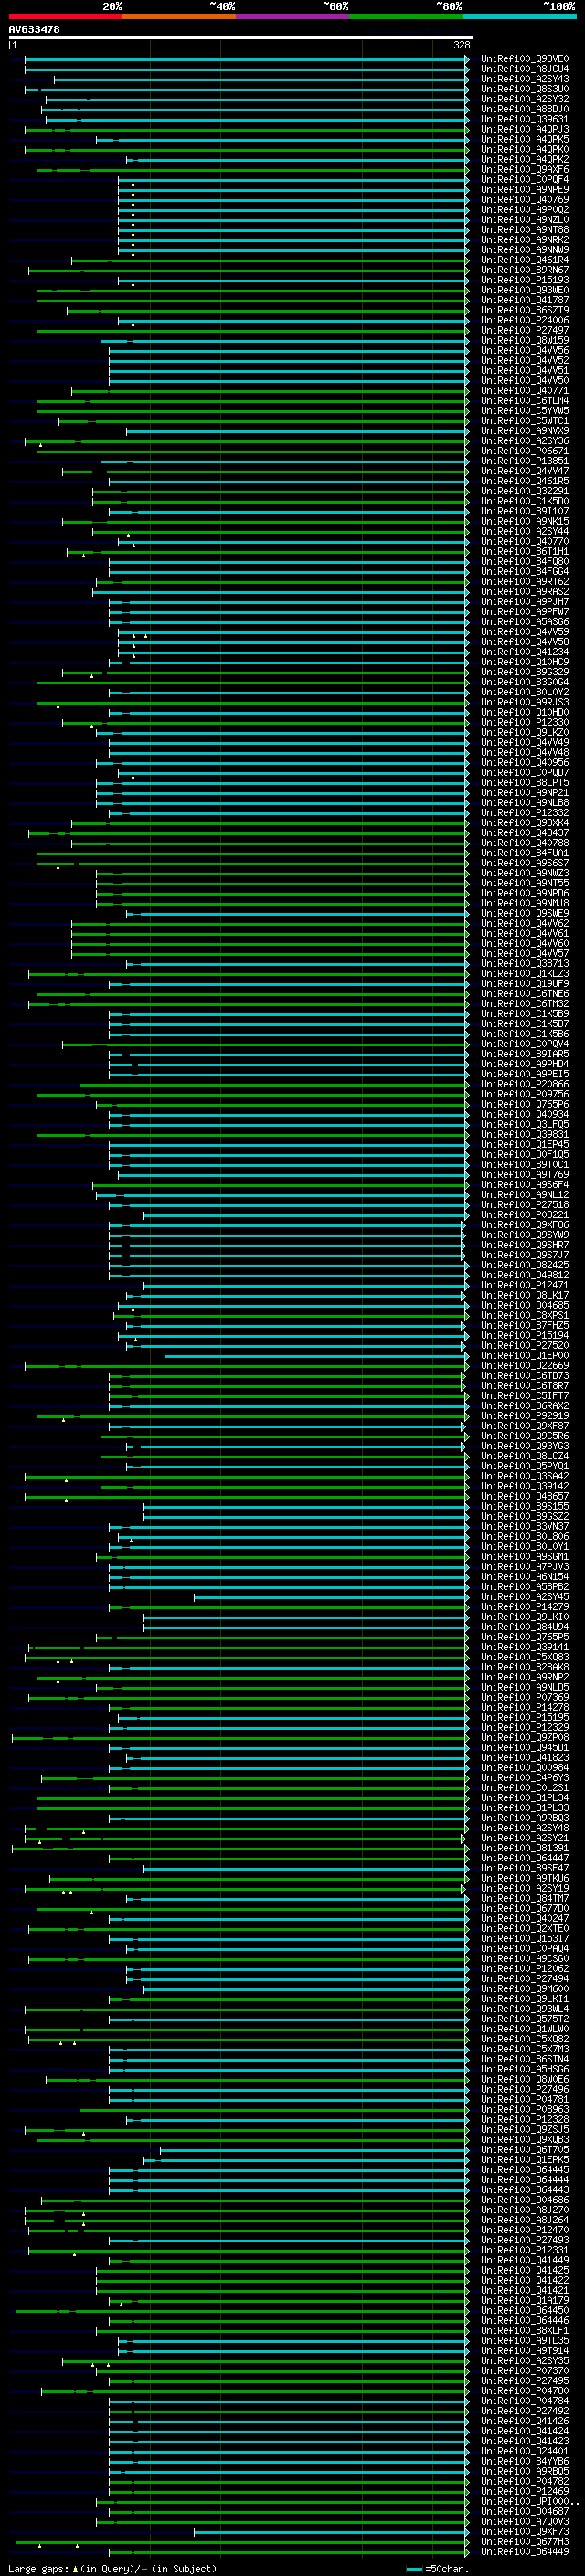Viewport: 585px width, 2576px height.
Task: Select hit label UniRef100_C6TNE6
Action: tap(525, 994)
